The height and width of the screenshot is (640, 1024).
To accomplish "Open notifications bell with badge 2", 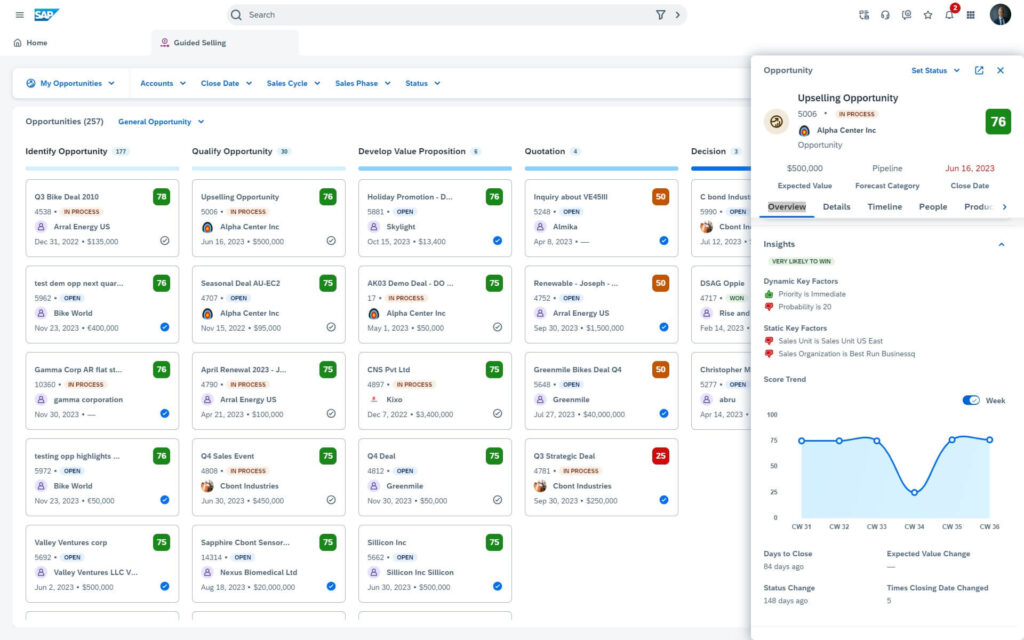I will (x=950, y=14).
